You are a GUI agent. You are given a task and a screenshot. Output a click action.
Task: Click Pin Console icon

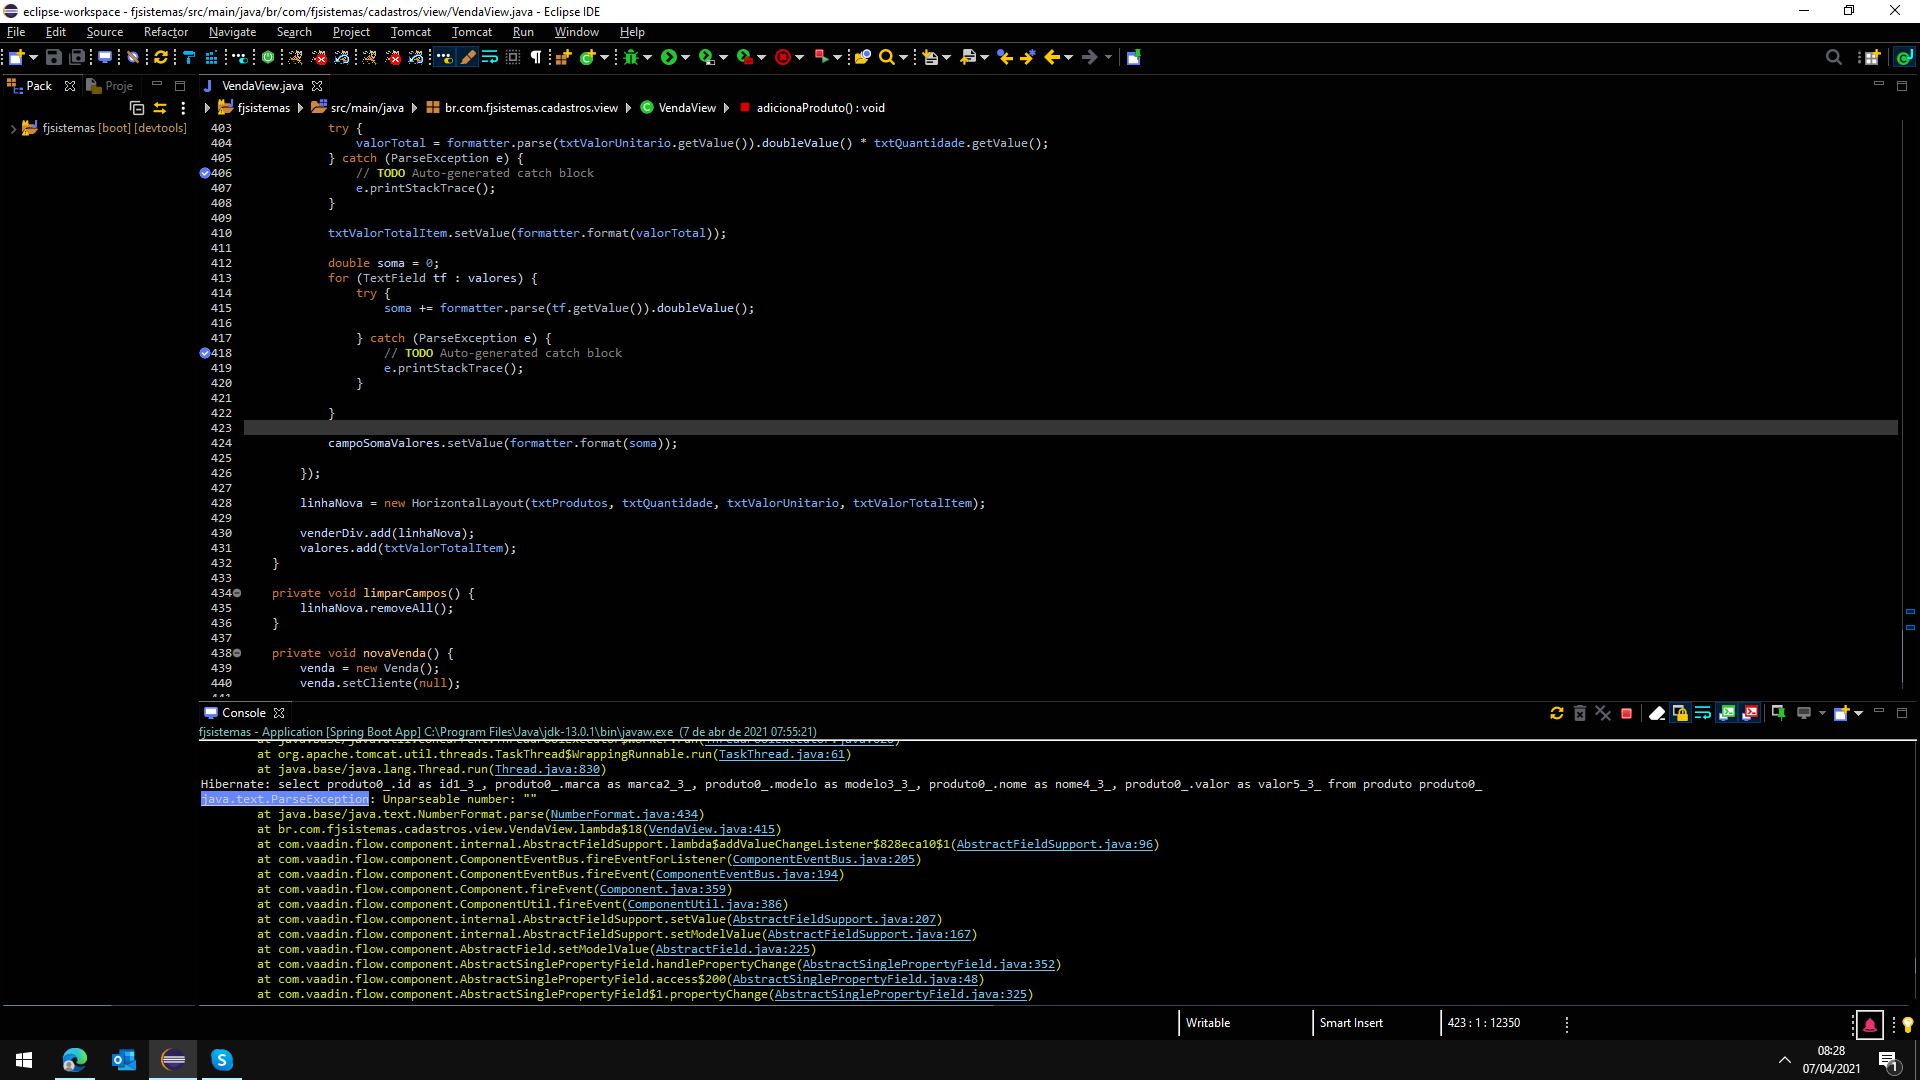(1778, 713)
